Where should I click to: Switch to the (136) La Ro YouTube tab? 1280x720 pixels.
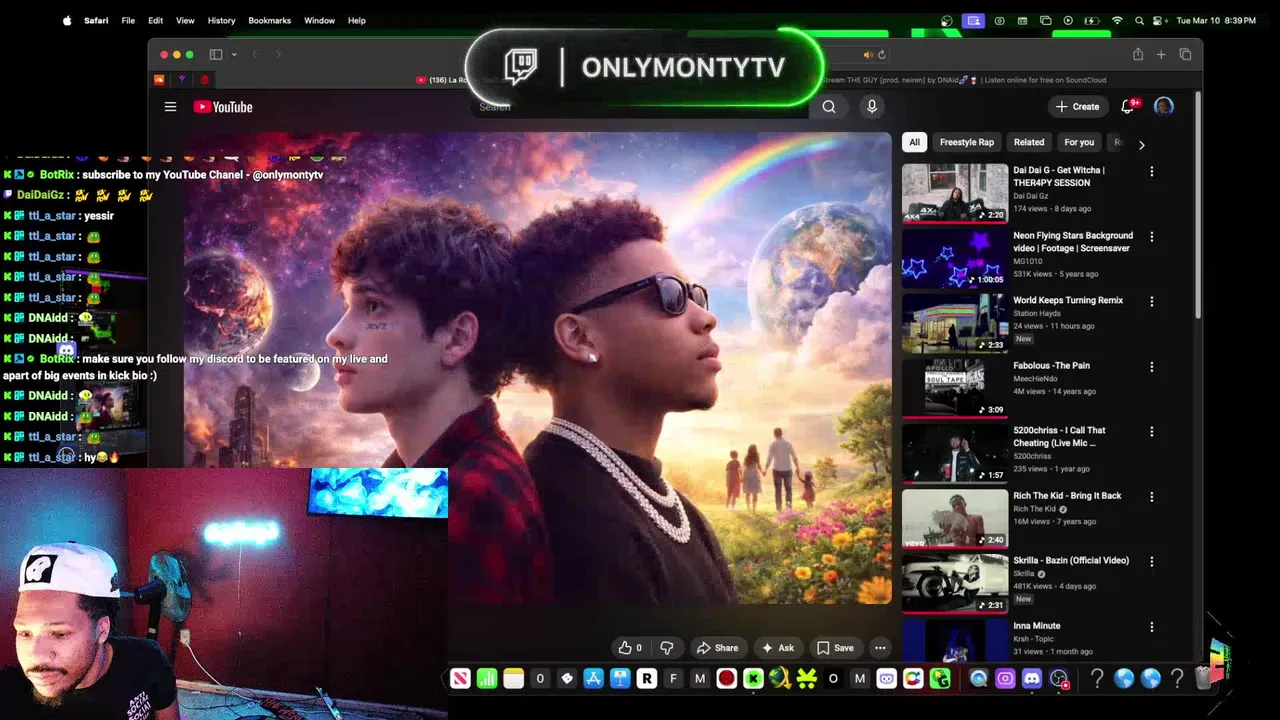(x=445, y=80)
